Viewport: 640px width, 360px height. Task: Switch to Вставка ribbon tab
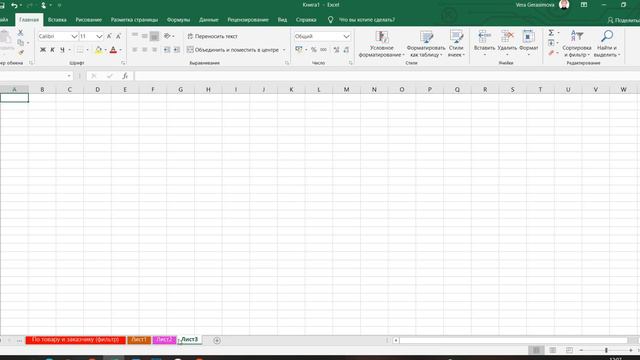[x=57, y=20]
